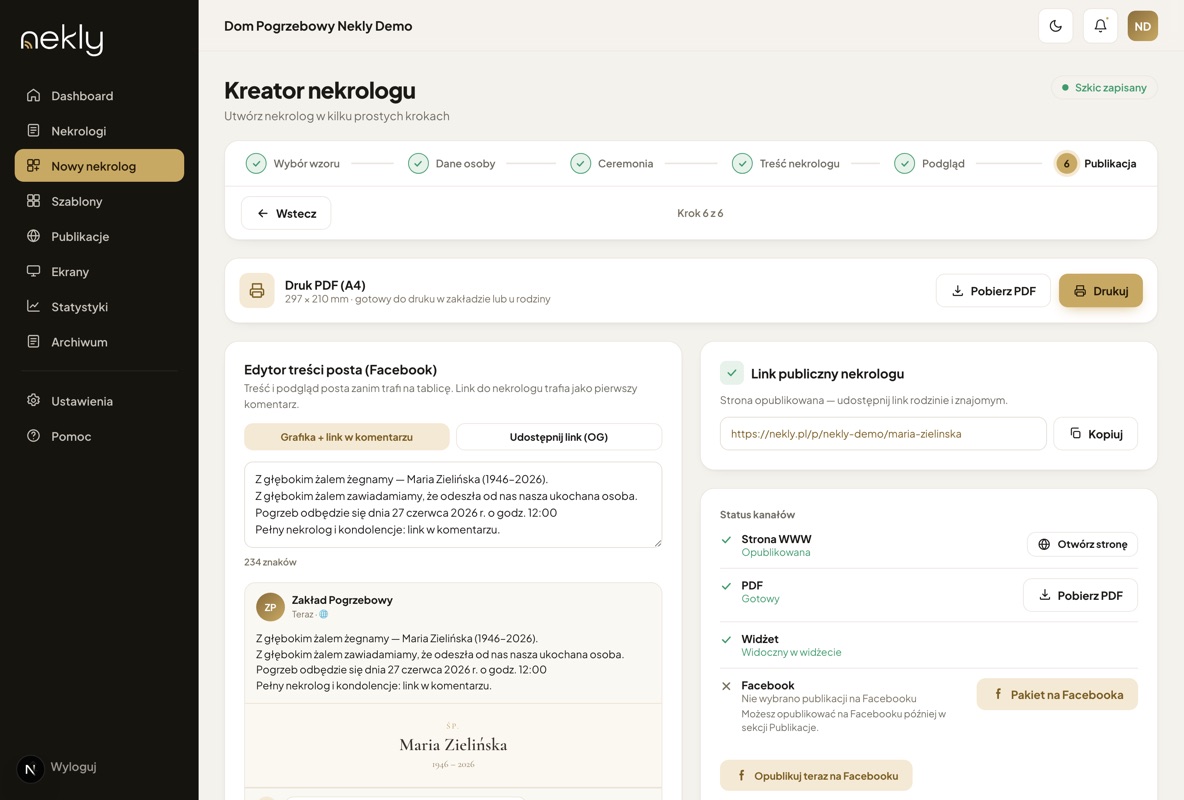
Task: Open Nowy nekrolog in sidebar
Action: tap(99, 165)
